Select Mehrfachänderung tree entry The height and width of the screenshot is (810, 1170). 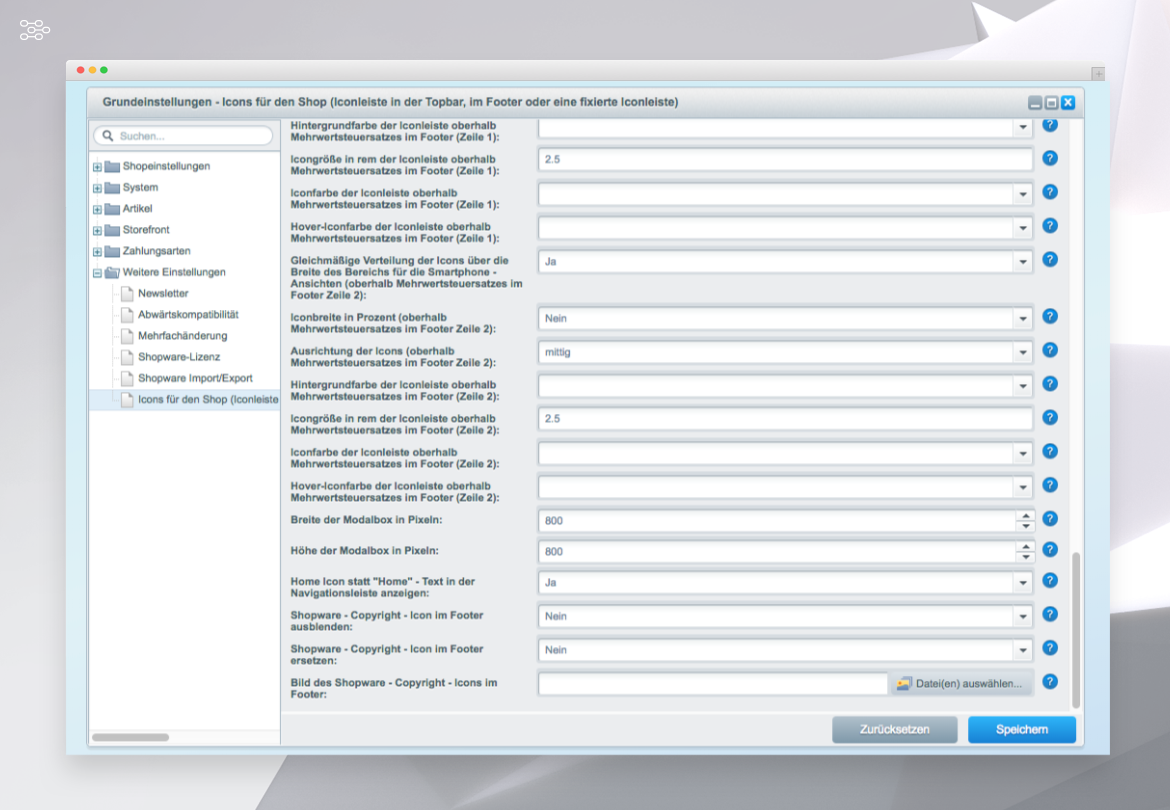click(182, 336)
